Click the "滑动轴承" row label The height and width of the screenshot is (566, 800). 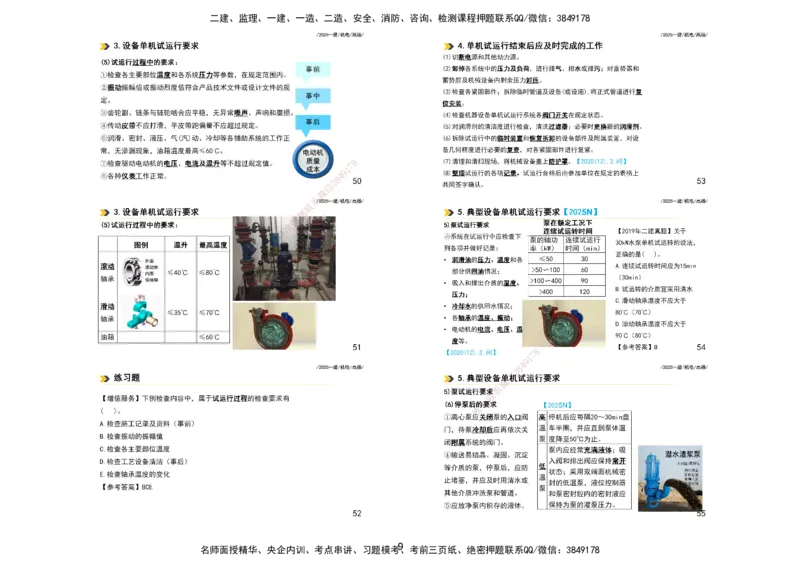107,312
